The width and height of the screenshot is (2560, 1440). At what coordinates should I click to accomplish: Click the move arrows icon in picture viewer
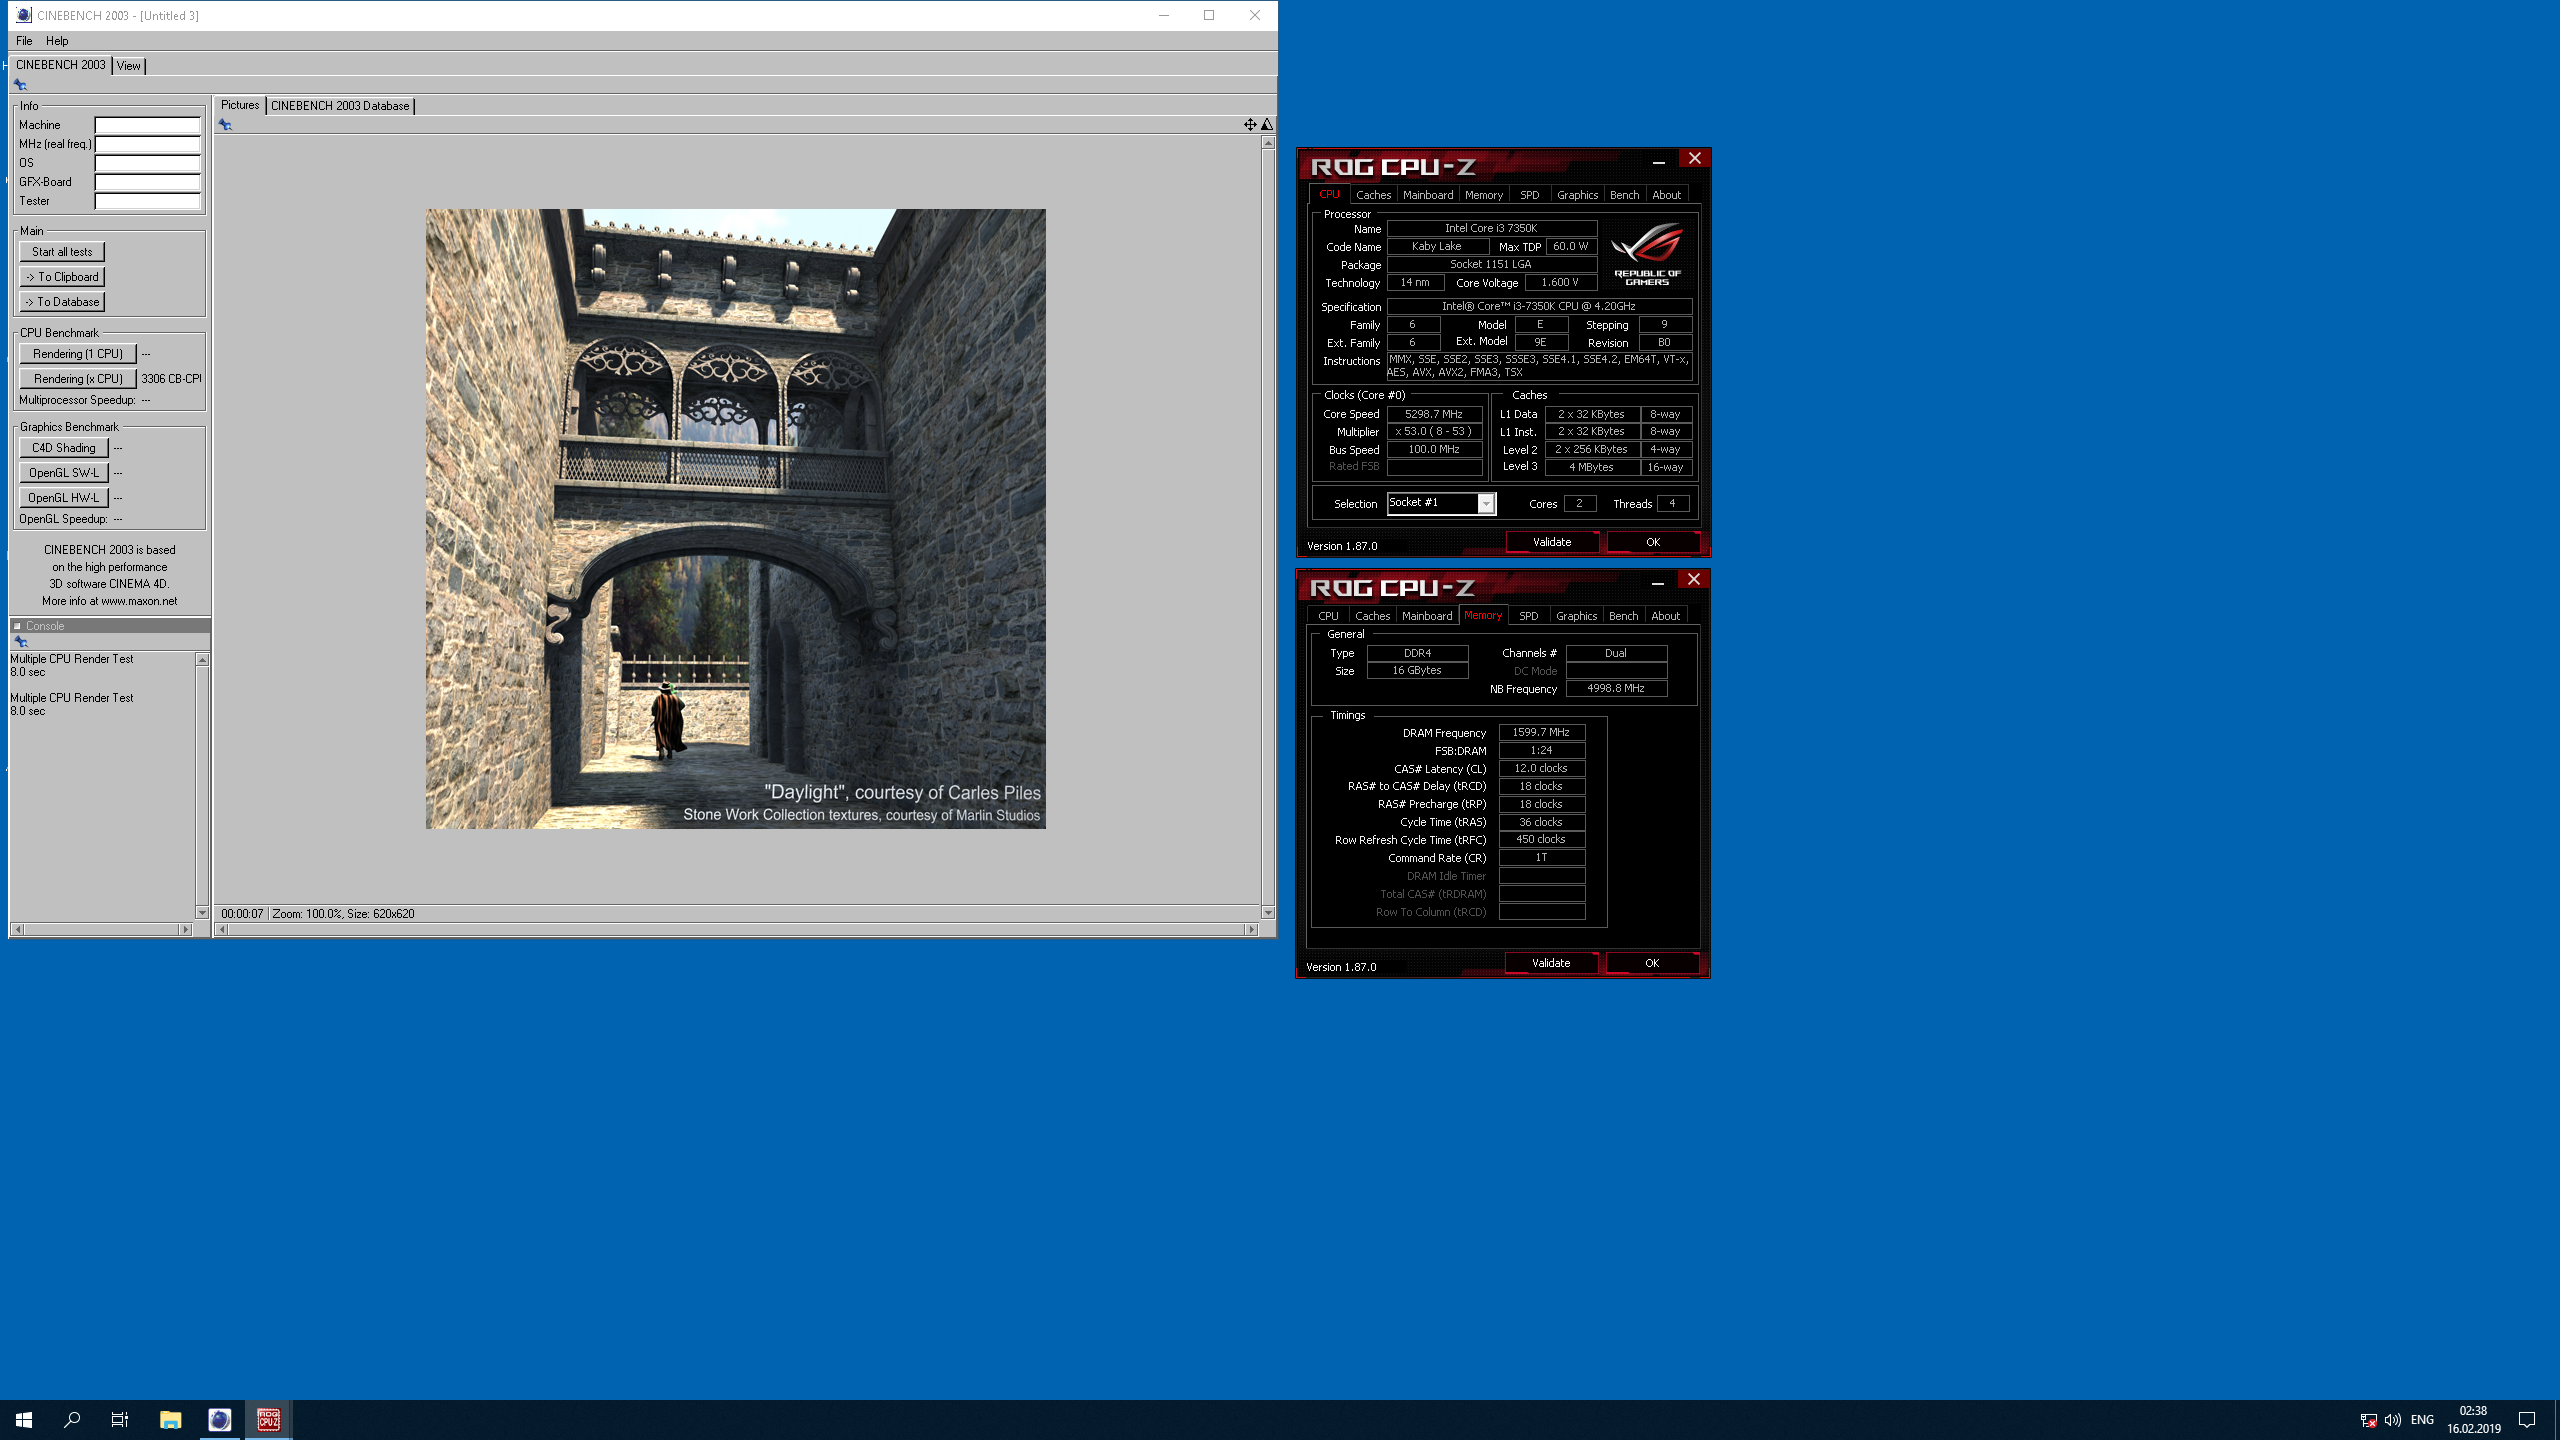coord(1250,125)
